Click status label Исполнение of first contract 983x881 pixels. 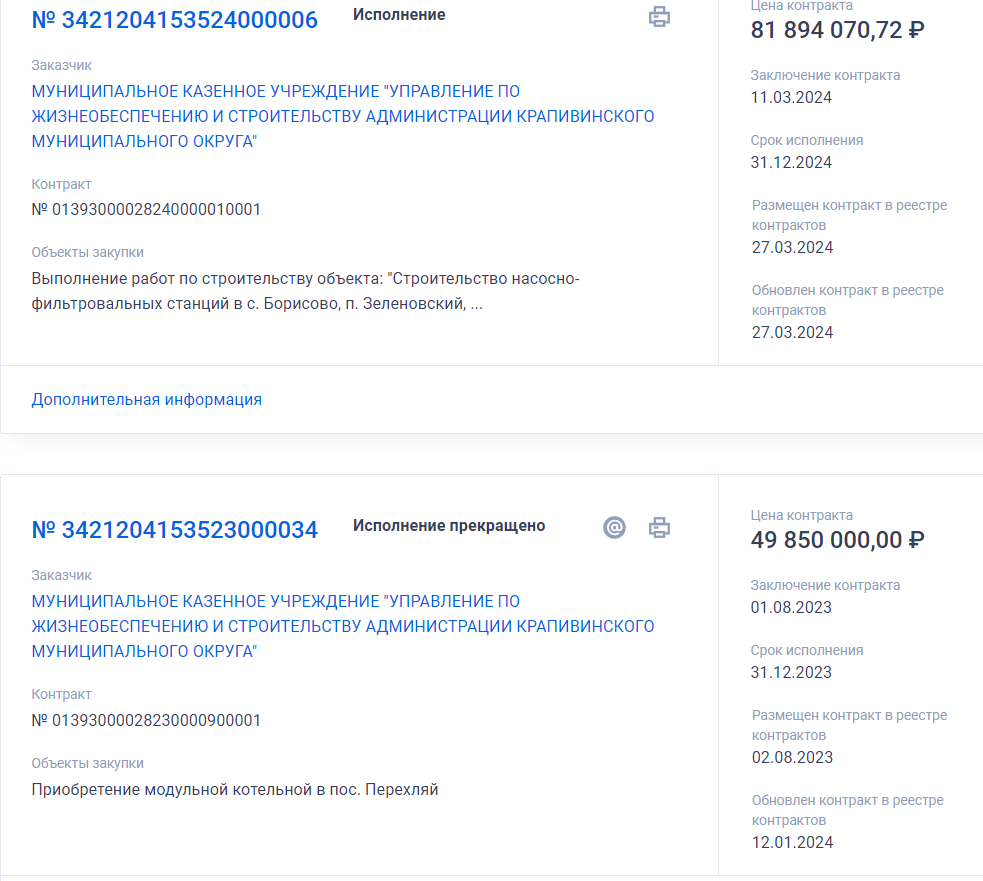[x=399, y=14]
